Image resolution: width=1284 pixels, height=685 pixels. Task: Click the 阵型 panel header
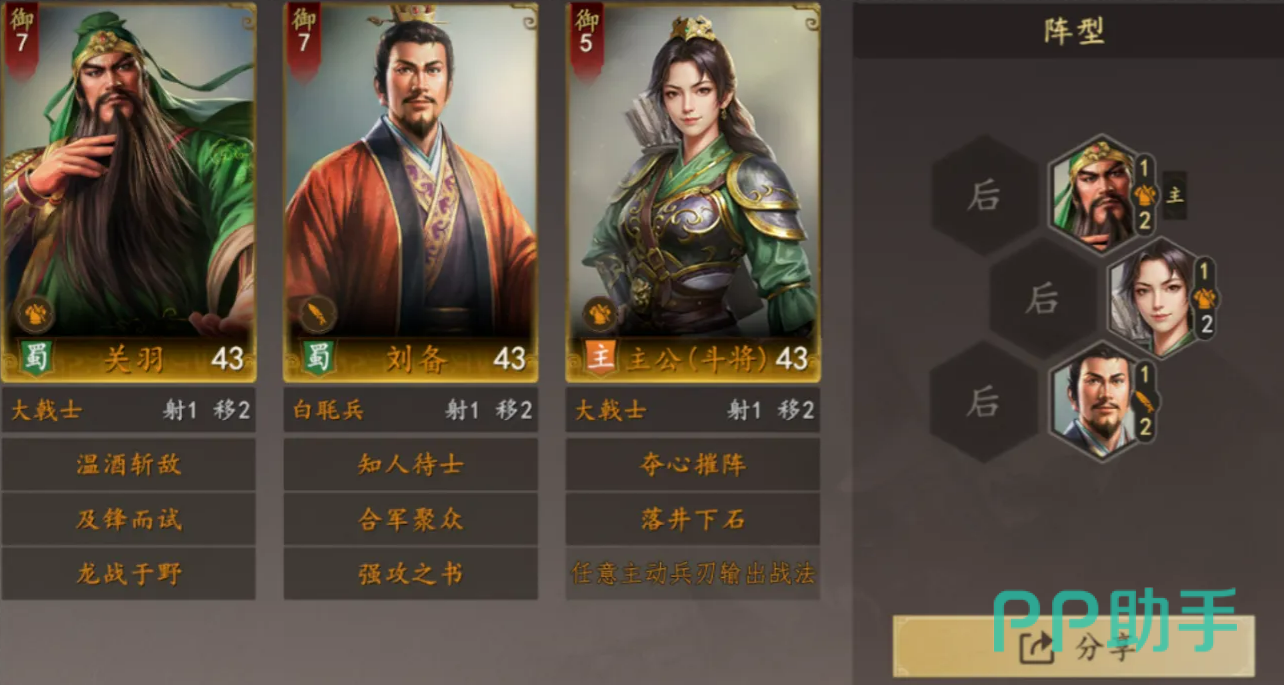[1068, 30]
